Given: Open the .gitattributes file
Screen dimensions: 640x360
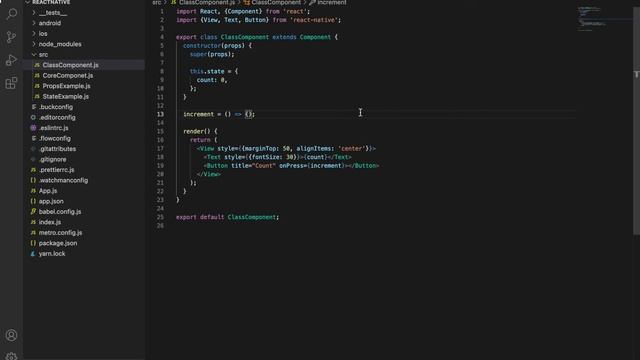Looking at the screenshot, I should (57, 149).
